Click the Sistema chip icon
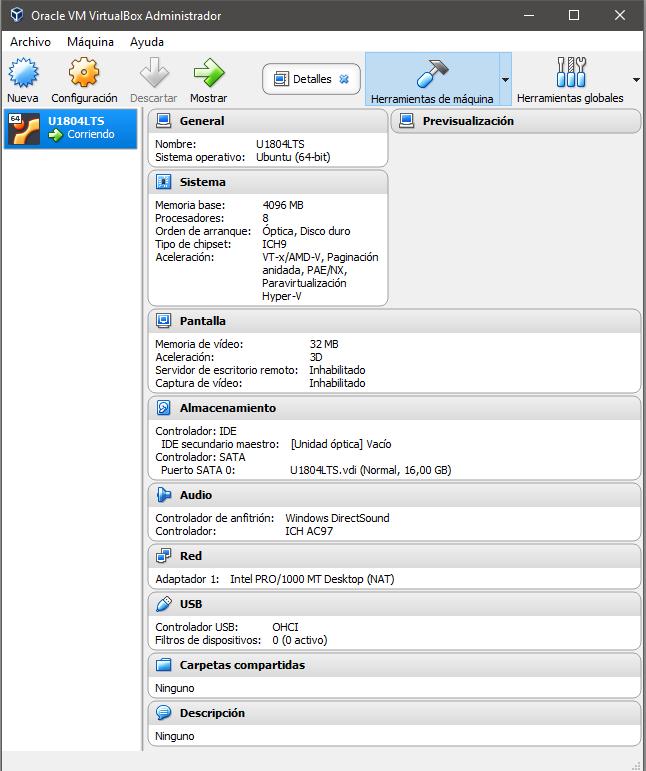The height and width of the screenshot is (771, 646). click(163, 181)
